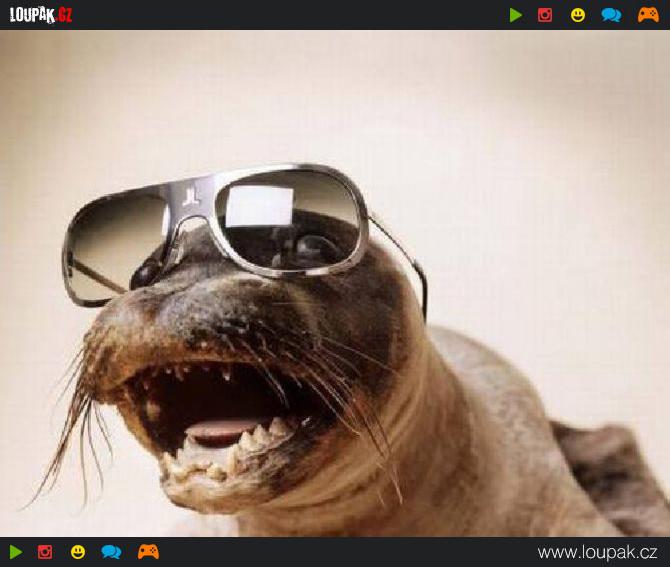The height and width of the screenshot is (567, 670).
Task: Click the green play icon in the top bar
Action: (x=516, y=15)
